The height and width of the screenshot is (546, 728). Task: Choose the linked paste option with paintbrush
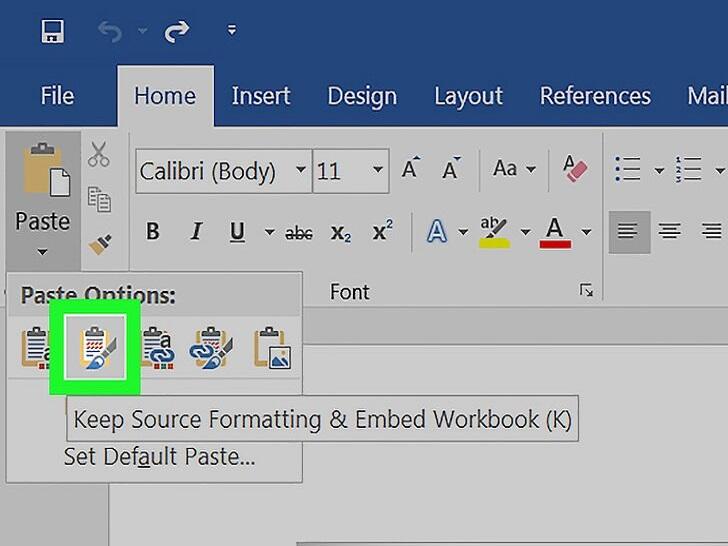[x=212, y=348]
